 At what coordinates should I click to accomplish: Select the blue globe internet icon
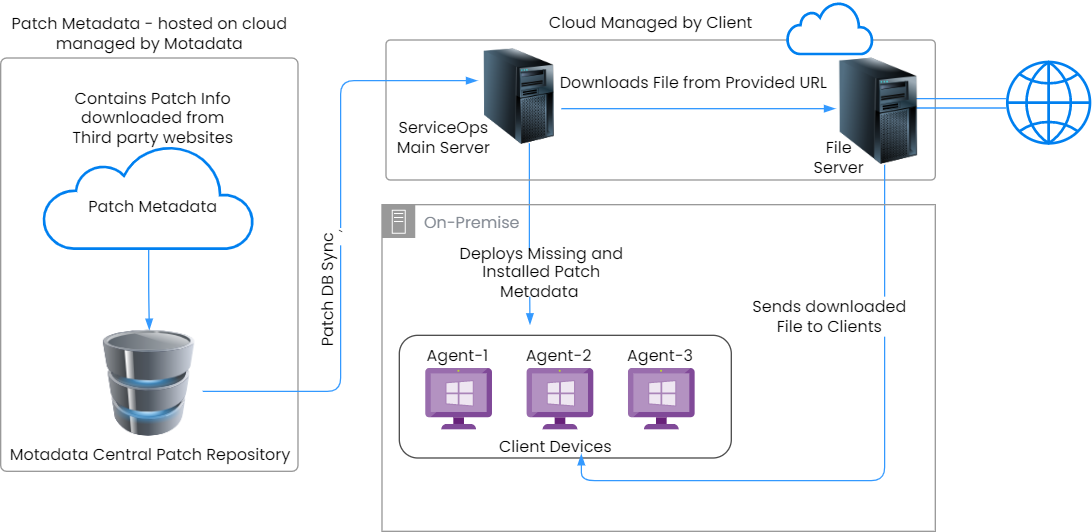(x=1048, y=103)
